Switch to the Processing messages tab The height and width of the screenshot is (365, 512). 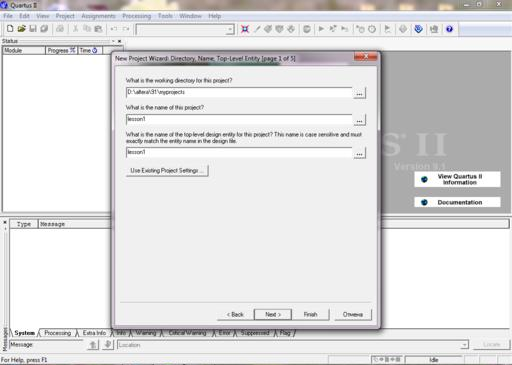58,333
